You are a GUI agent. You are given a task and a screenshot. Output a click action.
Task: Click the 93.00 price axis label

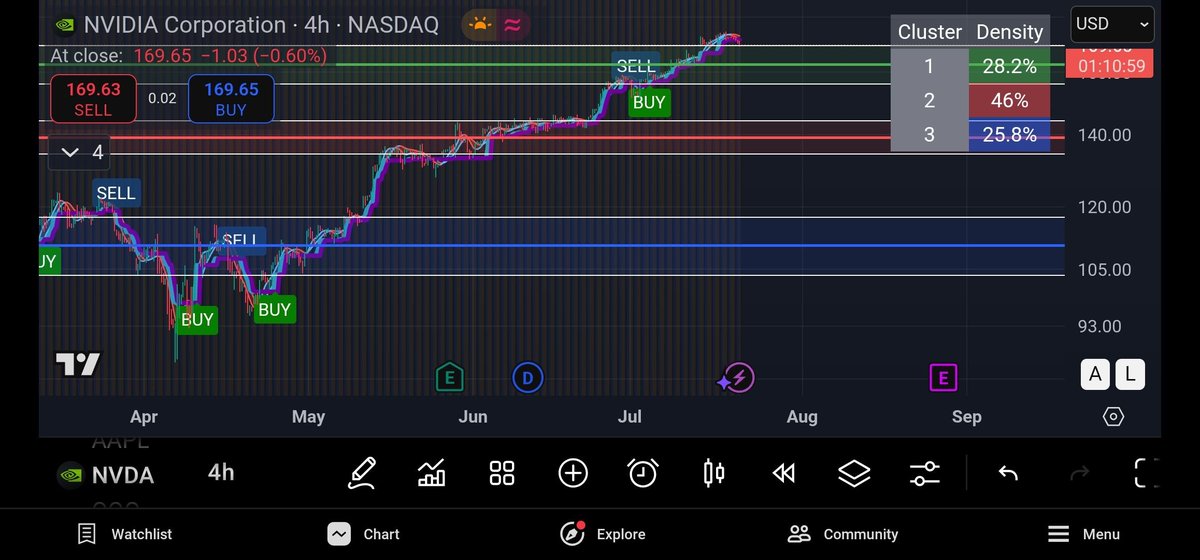pyautogui.click(x=1100, y=326)
